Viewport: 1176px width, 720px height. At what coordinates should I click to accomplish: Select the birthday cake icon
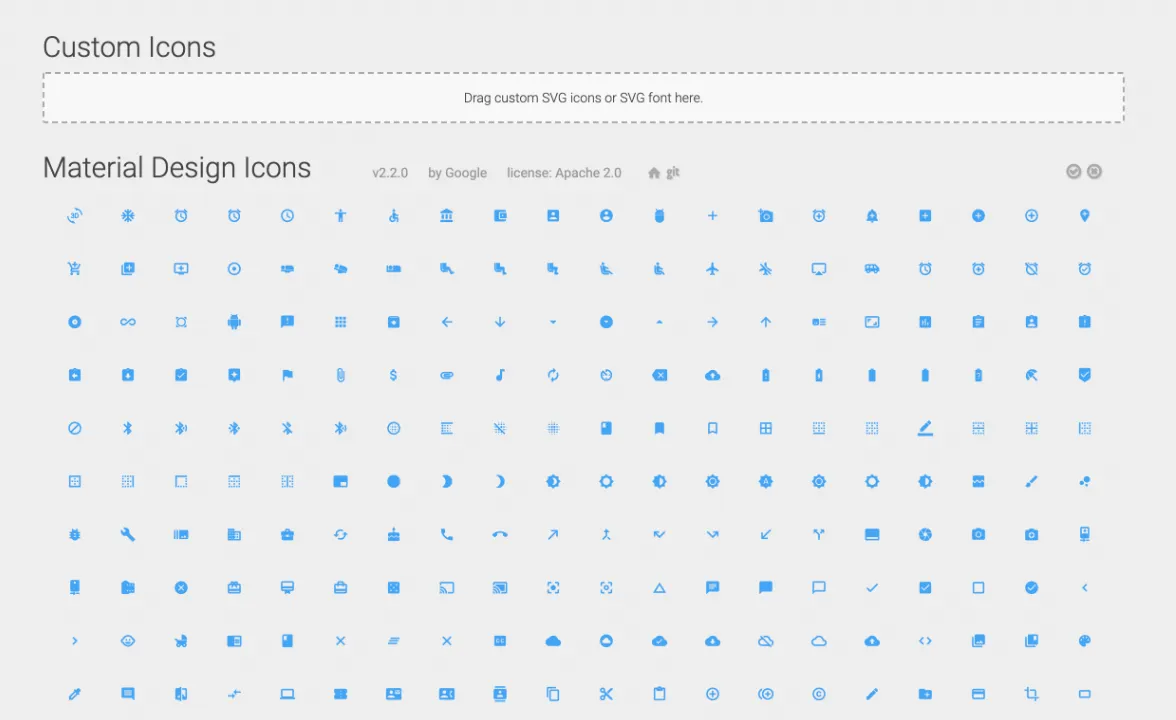394,534
